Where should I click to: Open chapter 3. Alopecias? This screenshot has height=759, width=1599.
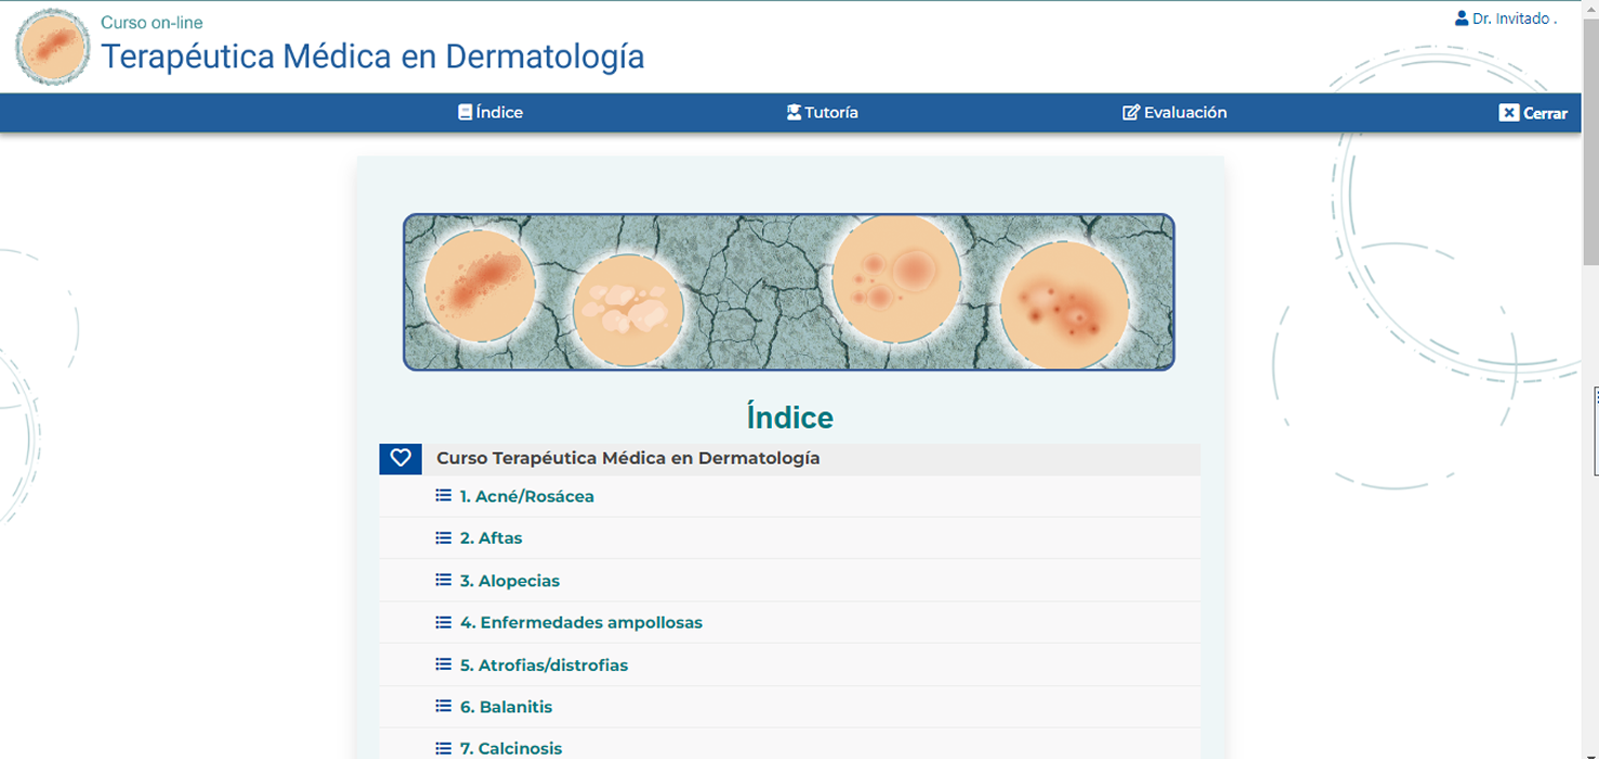coord(509,581)
